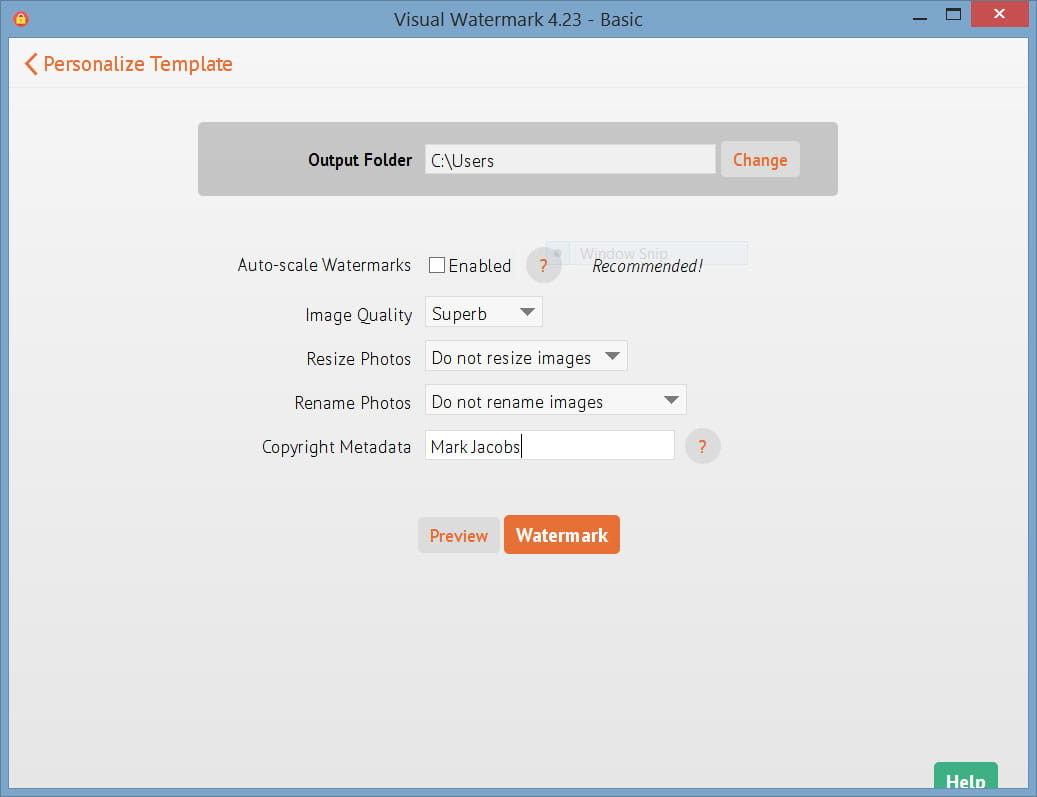Click the Copyright Metadata text field

(x=550, y=445)
